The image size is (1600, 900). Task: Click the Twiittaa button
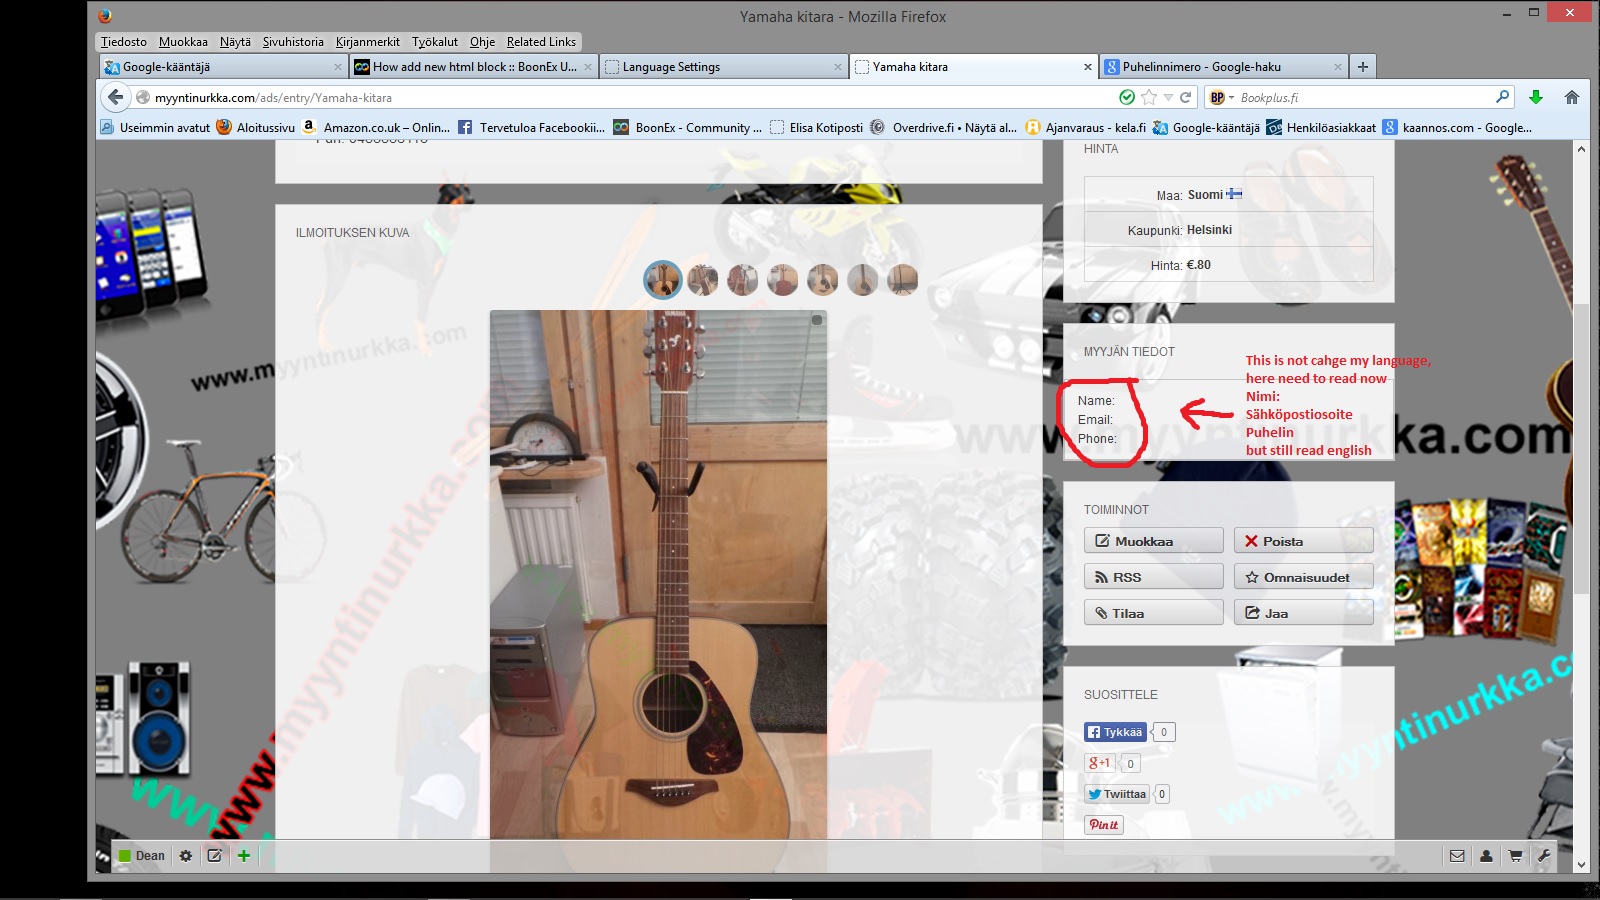(x=1117, y=794)
